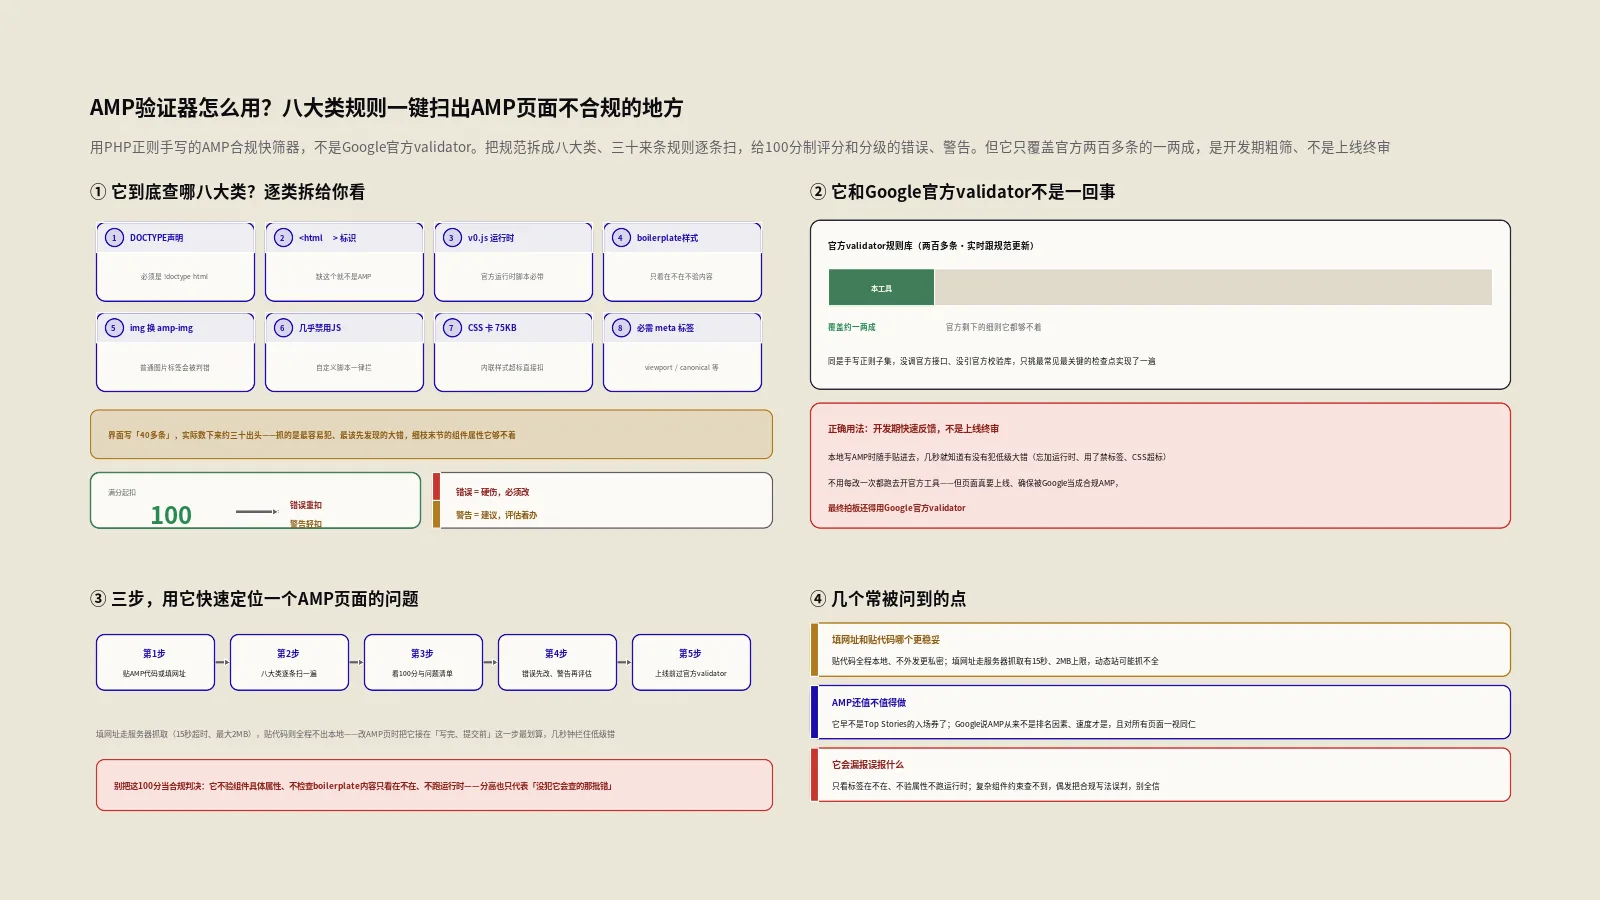Select the img 换 amp-img card title

(x=161, y=328)
